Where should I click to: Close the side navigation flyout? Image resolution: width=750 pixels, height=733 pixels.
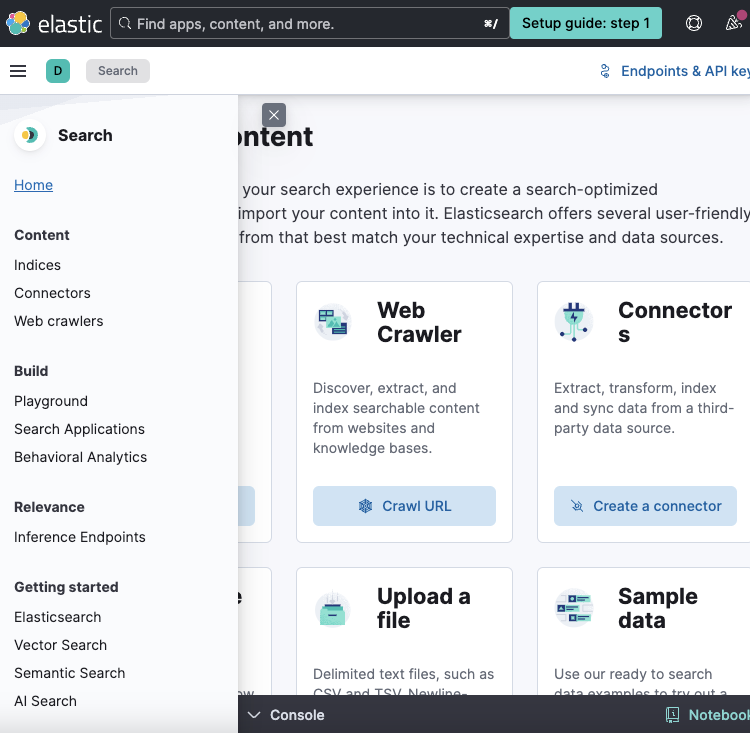(x=274, y=115)
